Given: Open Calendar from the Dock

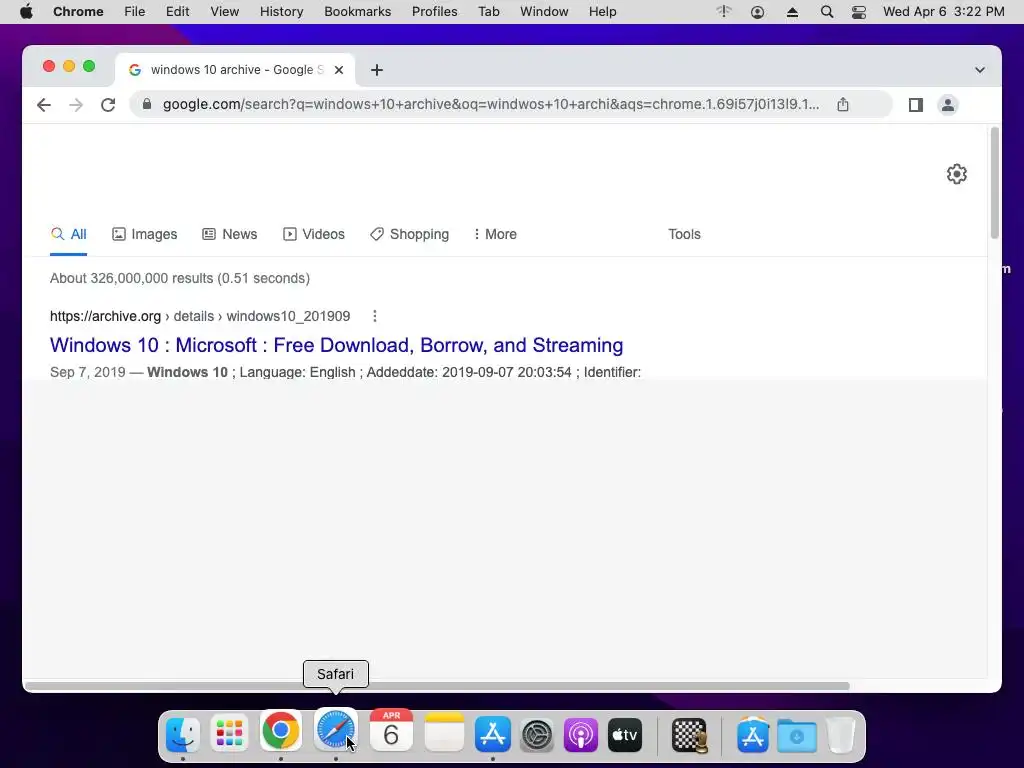Looking at the screenshot, I should point(391,731).
